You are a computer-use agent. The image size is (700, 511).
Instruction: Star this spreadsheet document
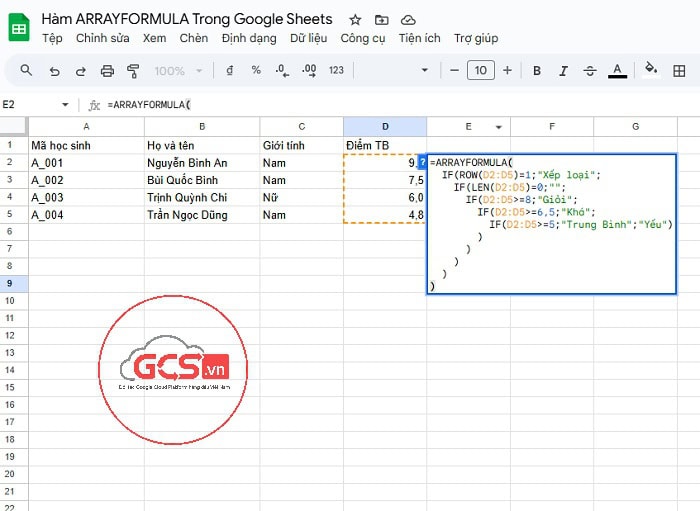click(355, 20)
